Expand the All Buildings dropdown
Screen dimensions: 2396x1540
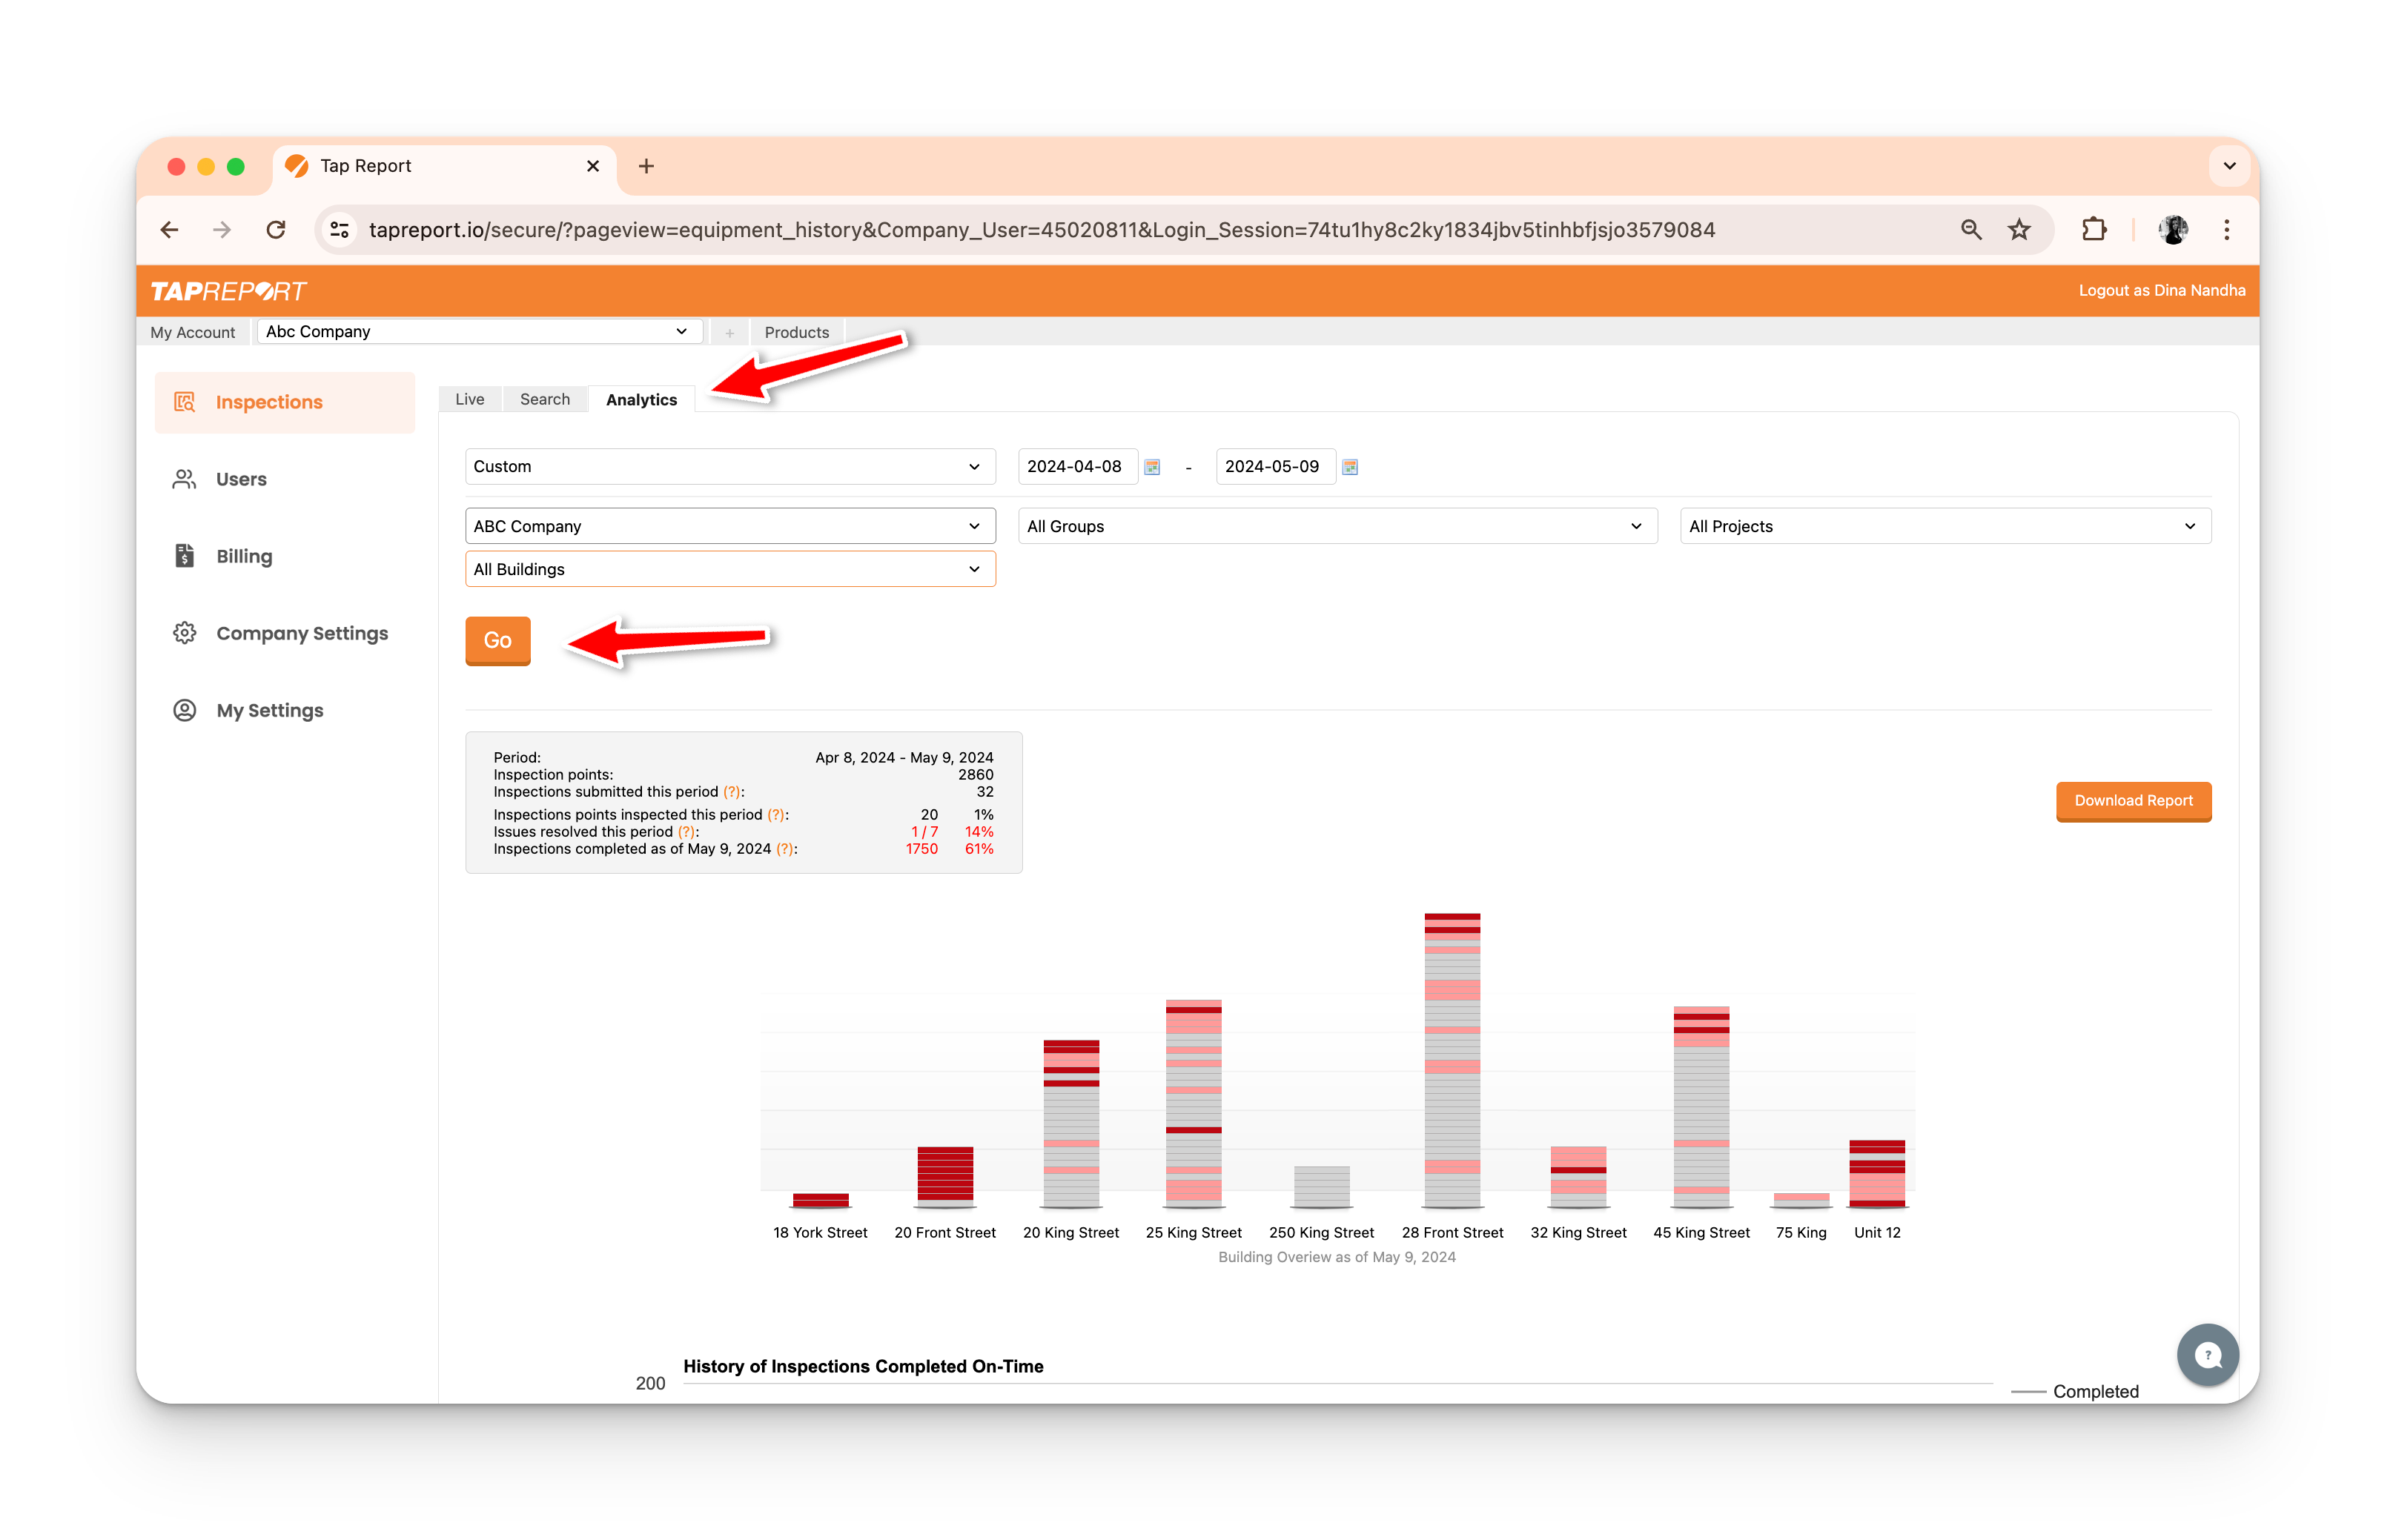tap(729, 569)
